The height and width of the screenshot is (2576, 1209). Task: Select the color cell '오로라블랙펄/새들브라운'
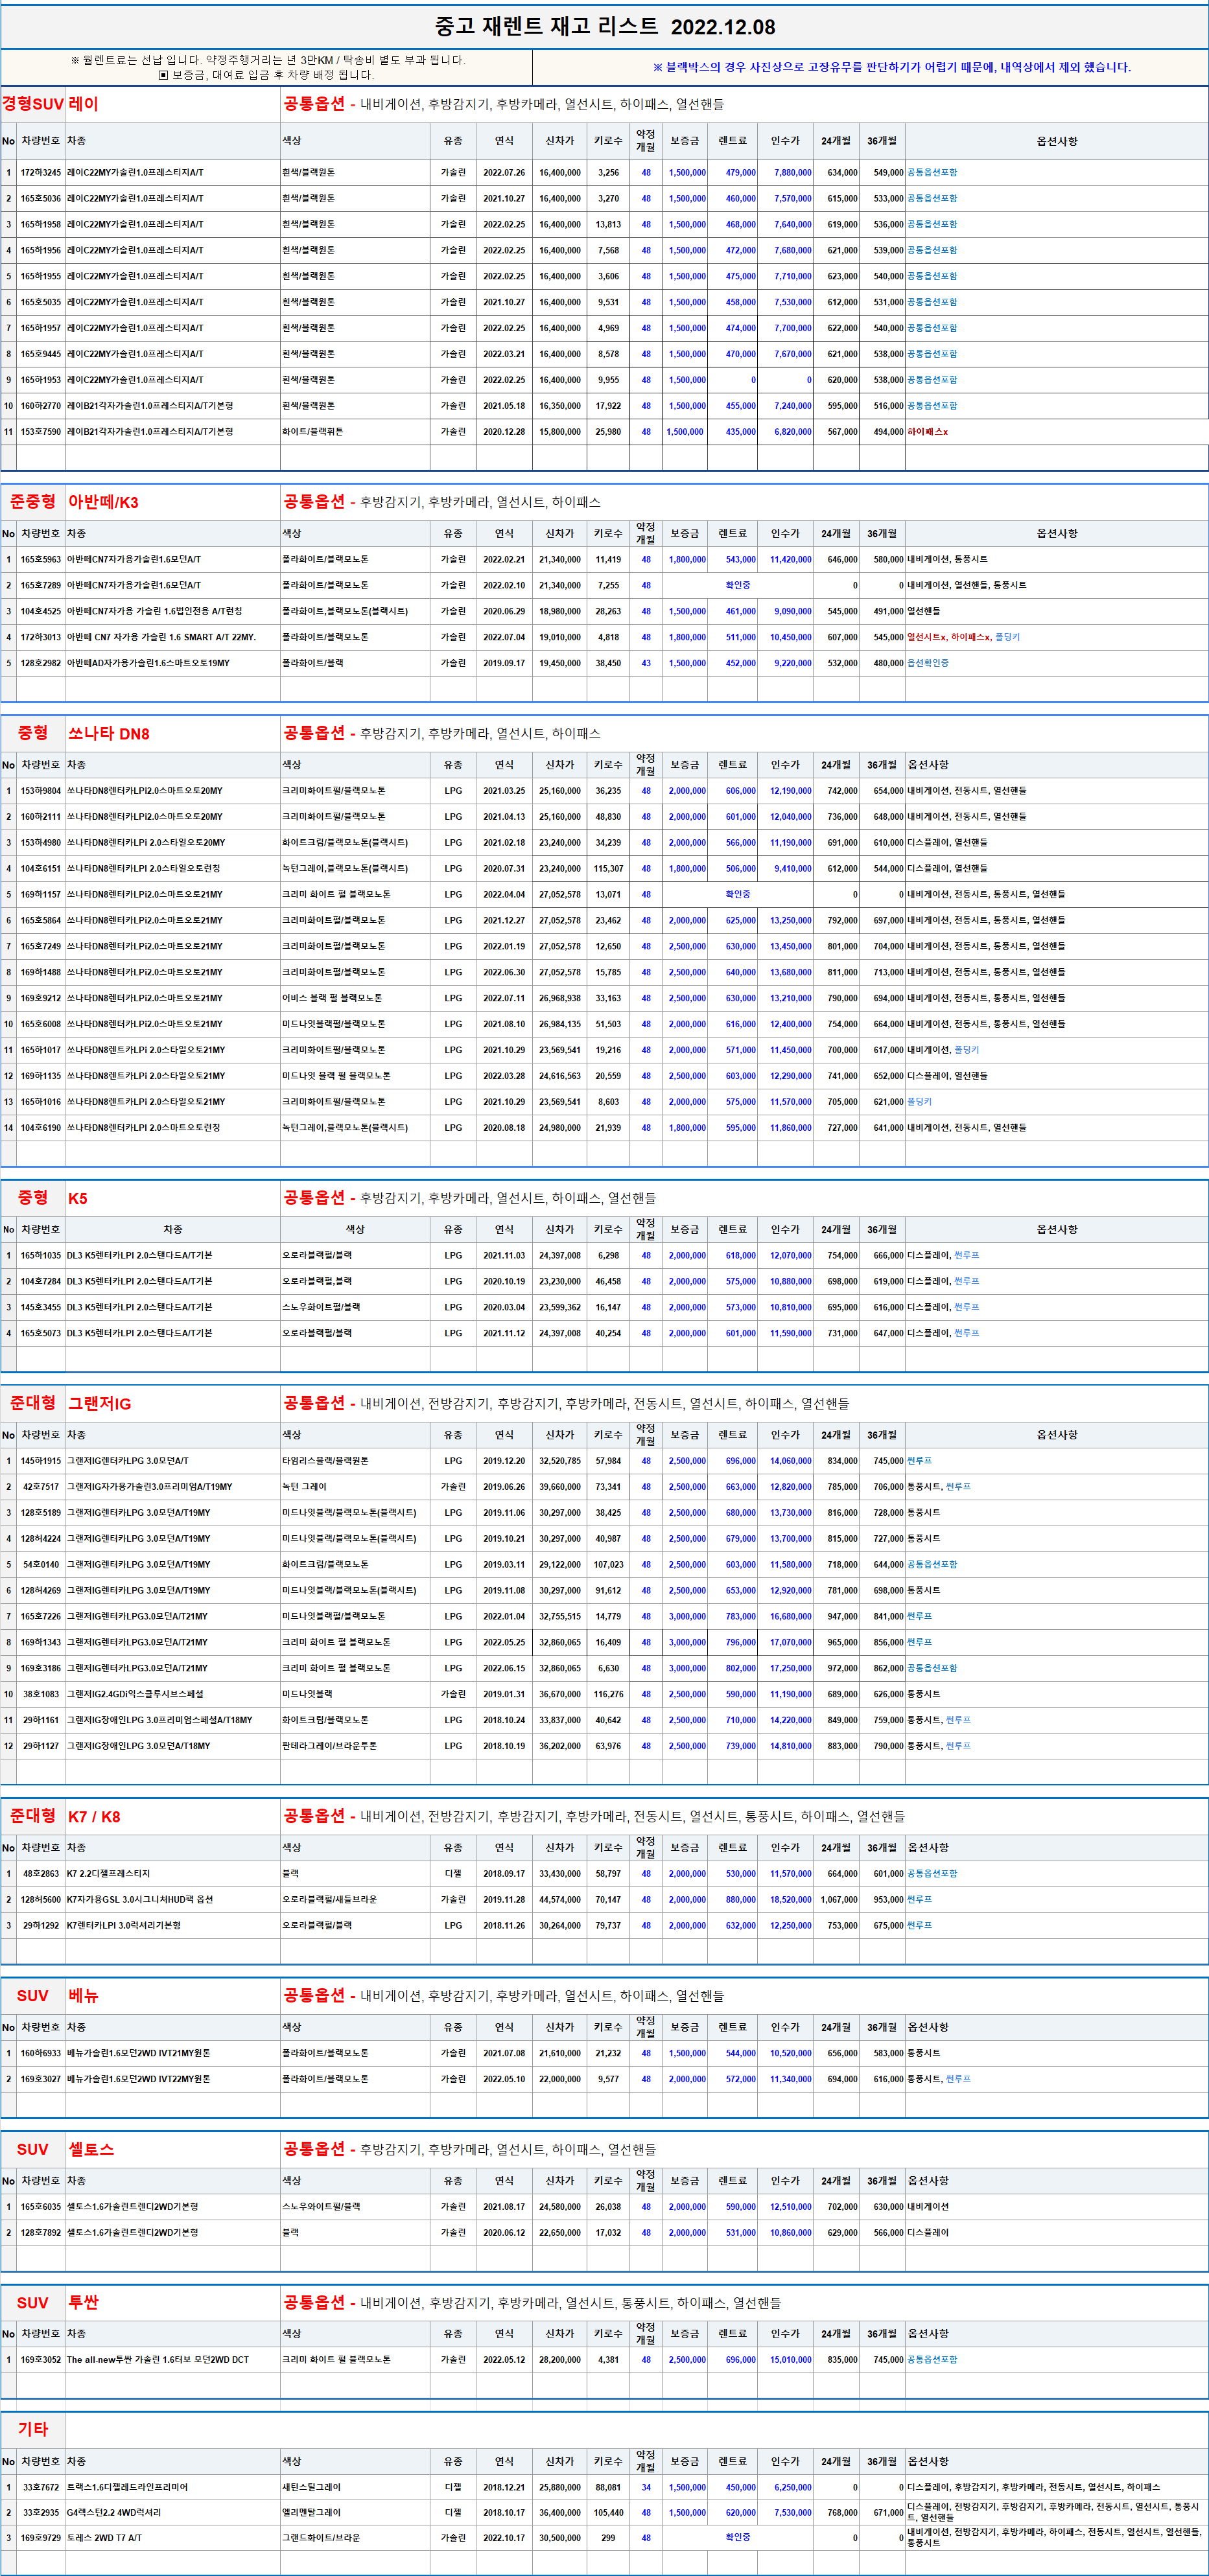point(329,1899)
